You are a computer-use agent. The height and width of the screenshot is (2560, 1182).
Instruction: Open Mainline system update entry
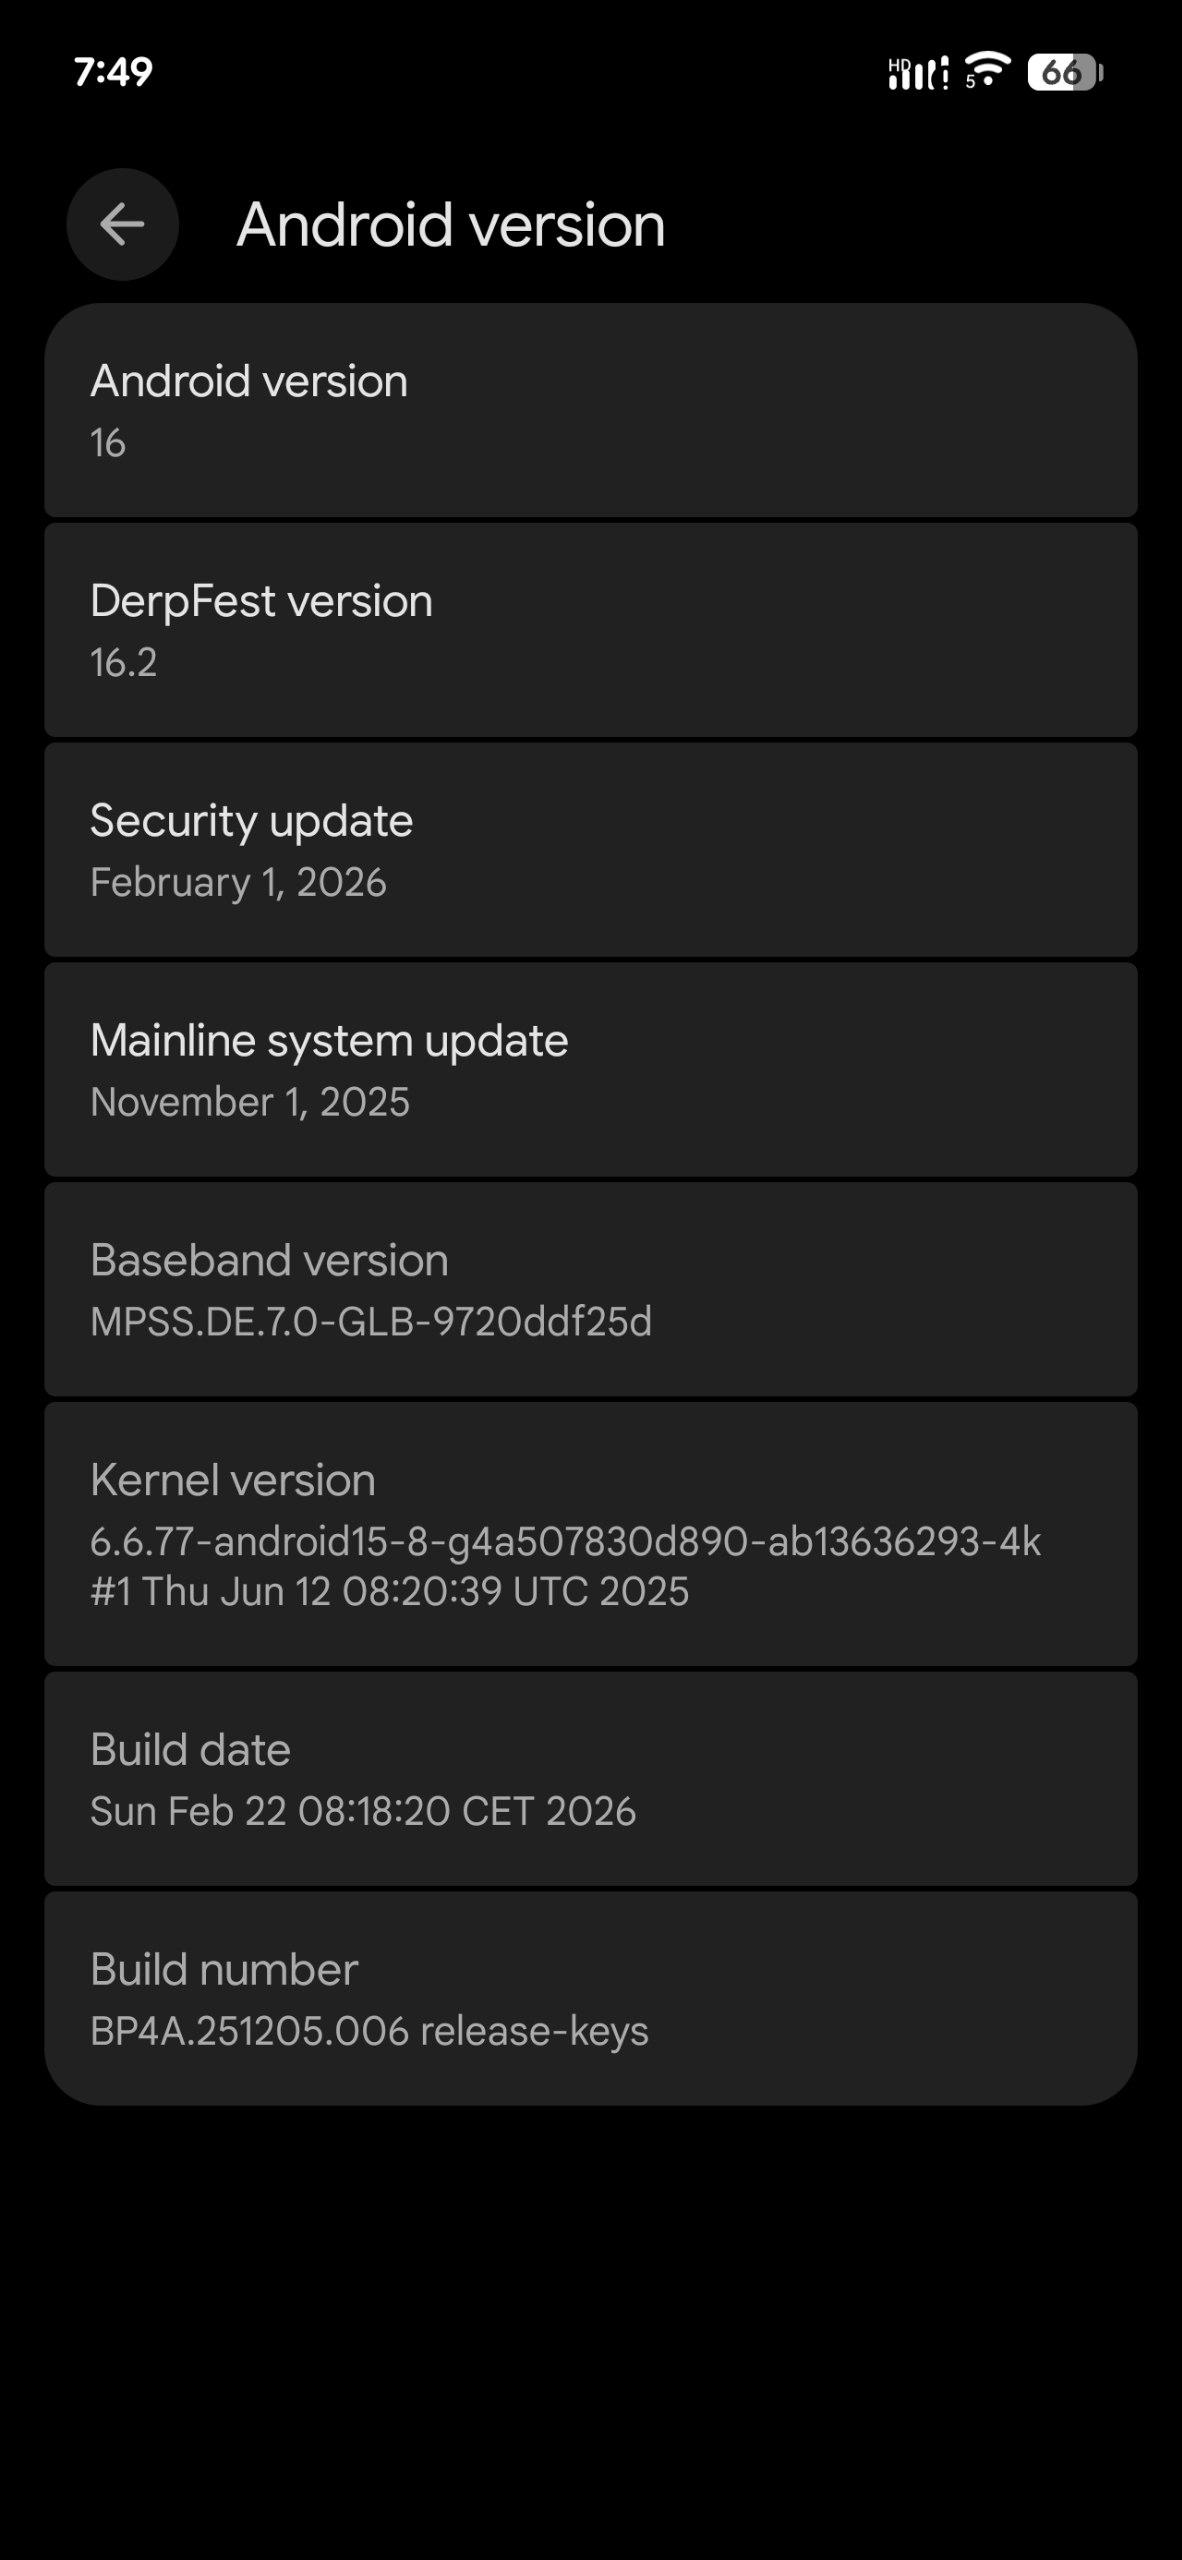tap(590, 1070)
